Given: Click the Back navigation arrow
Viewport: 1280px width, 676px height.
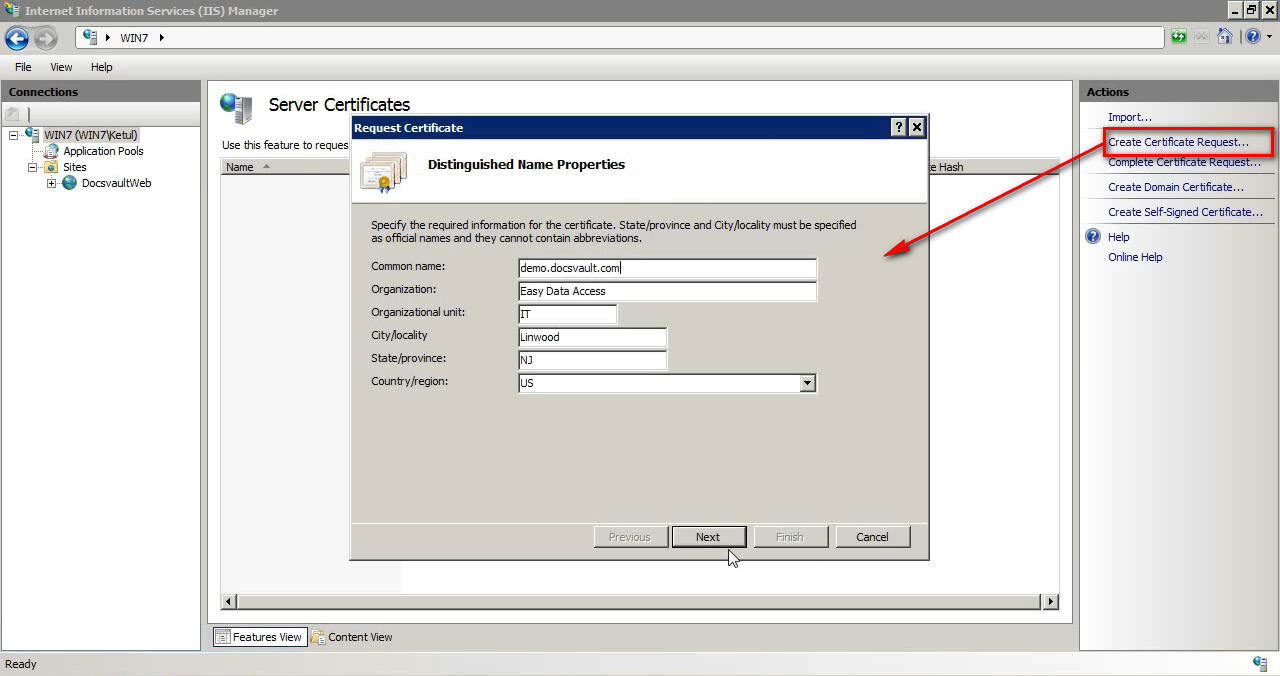Looking at the screenshot, I should 16,38.
